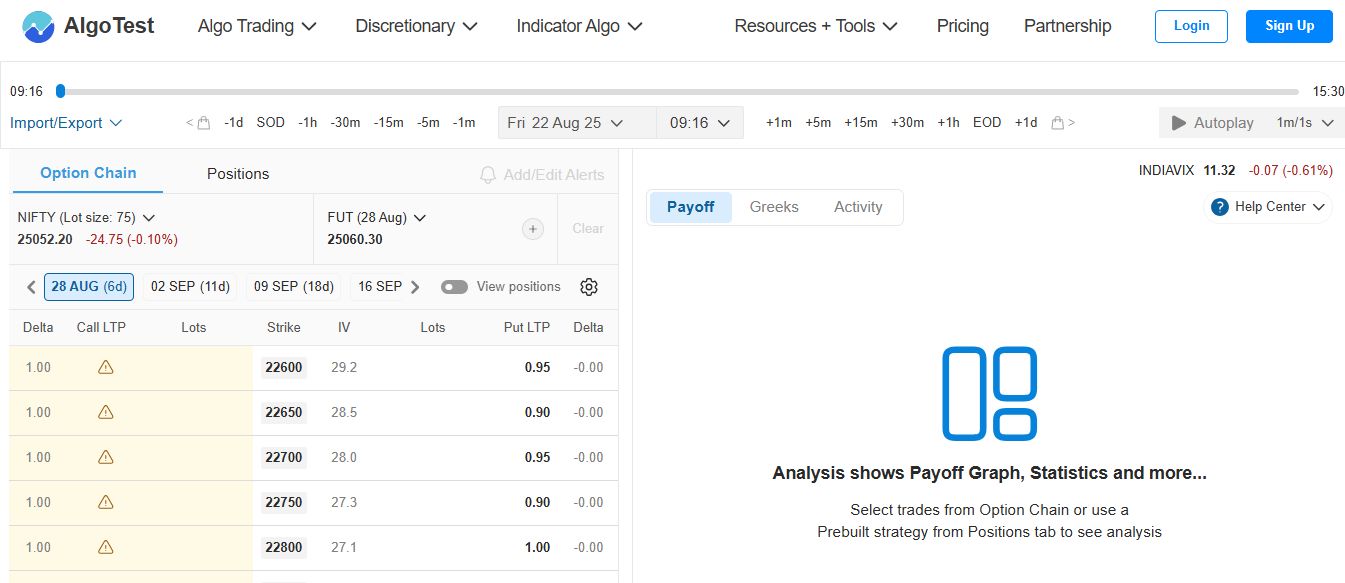The width and height of the screenshot is (1345, 583).
Task: Click the warning triangle in the 22600 row
Action: click(105, 367)
